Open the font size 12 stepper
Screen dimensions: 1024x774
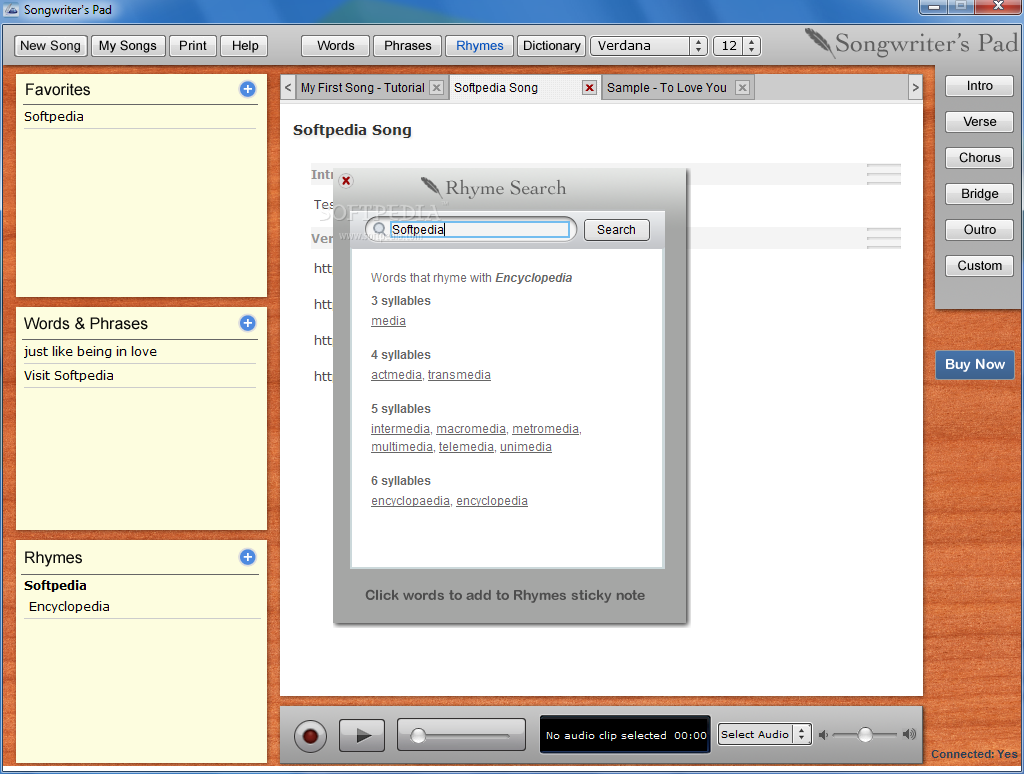click(752, 46)
